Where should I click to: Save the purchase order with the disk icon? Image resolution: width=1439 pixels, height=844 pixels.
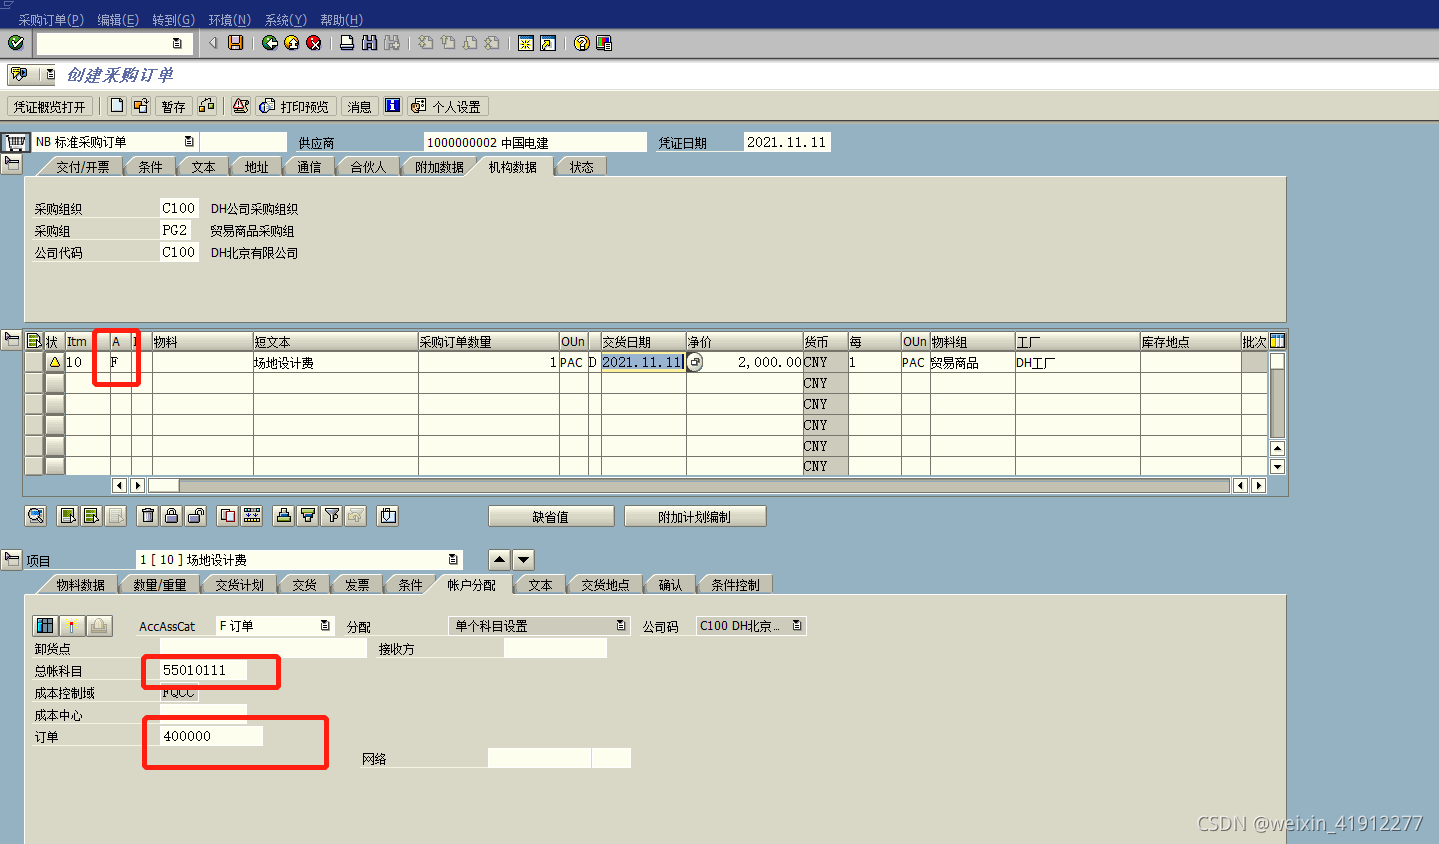(x=236, y=43)
